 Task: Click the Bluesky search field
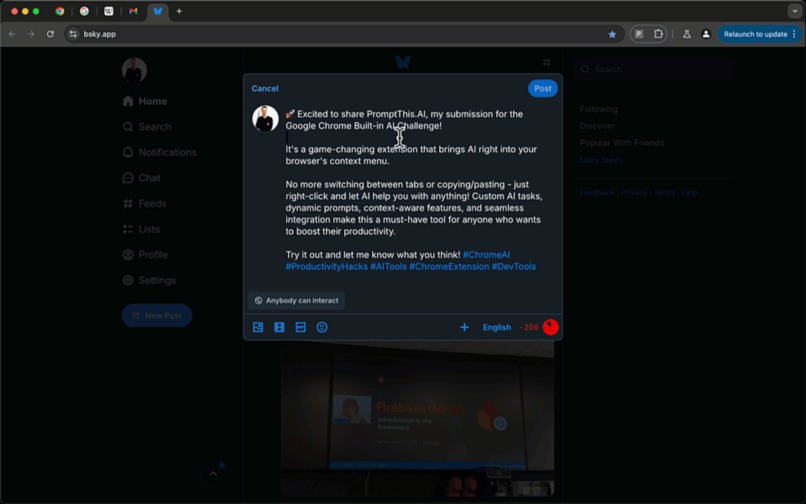click(x=655, y=69)
